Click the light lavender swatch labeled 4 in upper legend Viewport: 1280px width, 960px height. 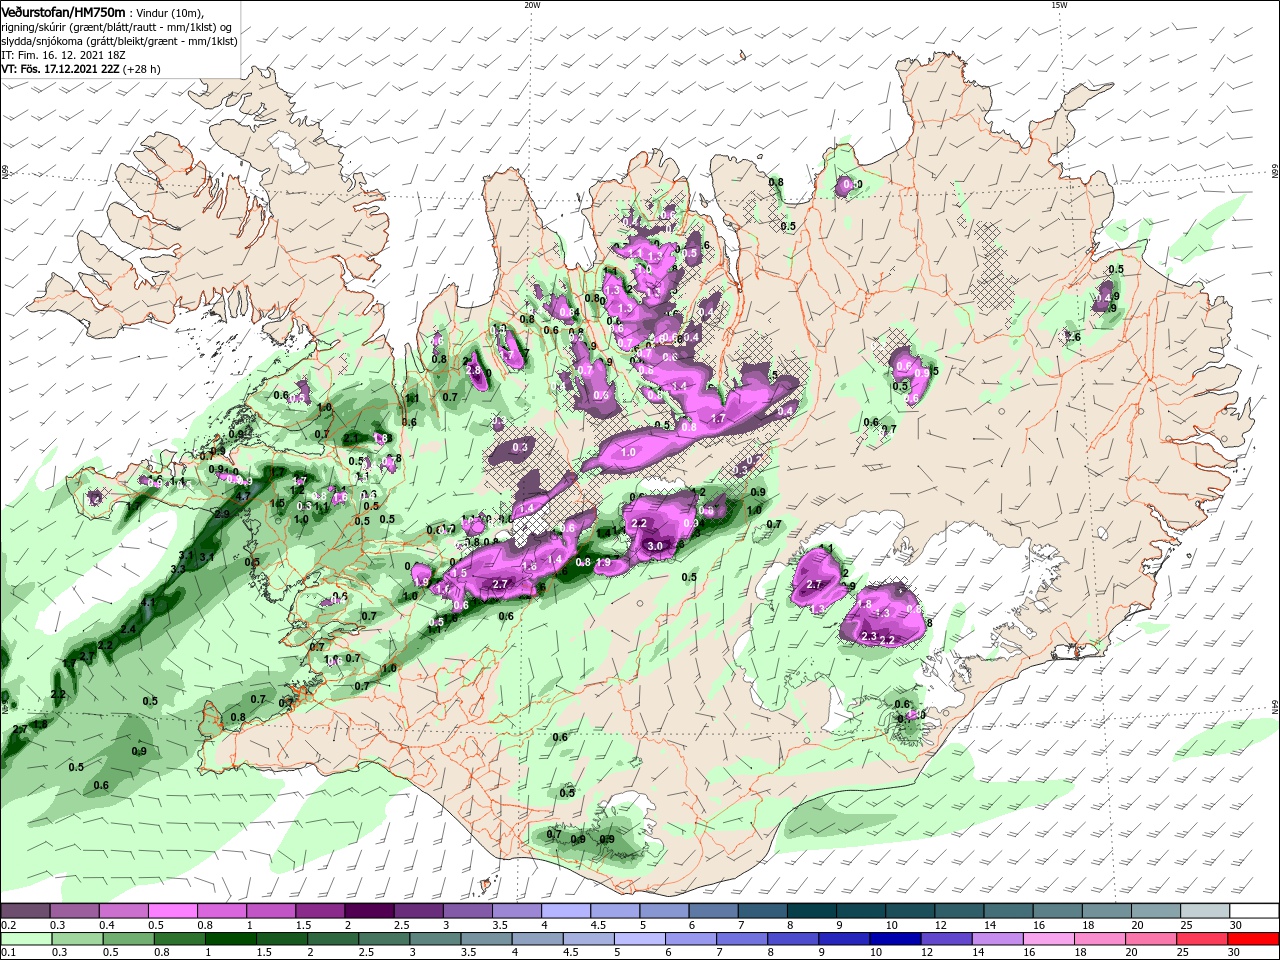[565, 911]
